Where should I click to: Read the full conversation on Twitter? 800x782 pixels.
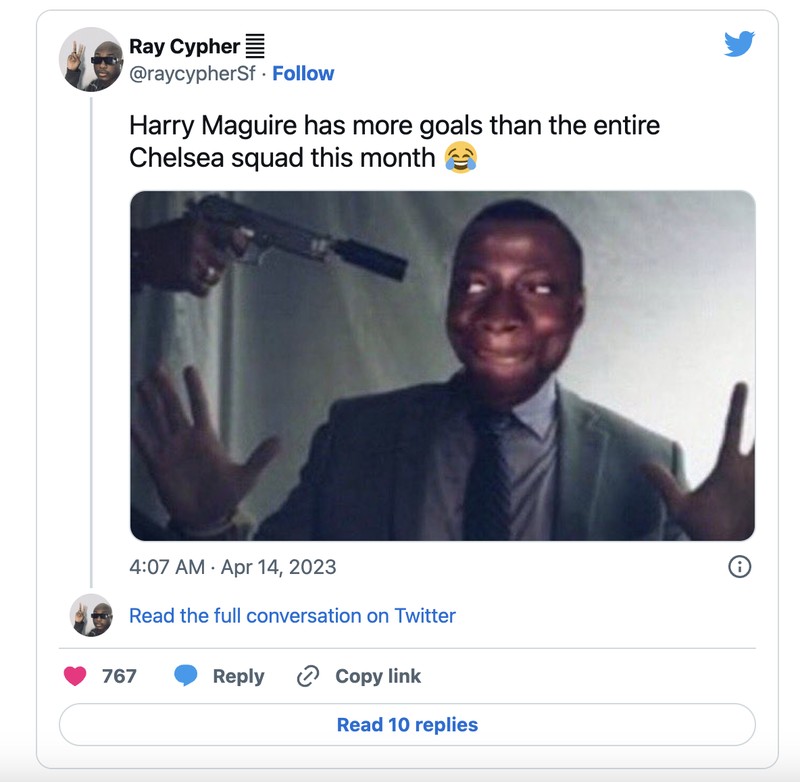[292, 615]
